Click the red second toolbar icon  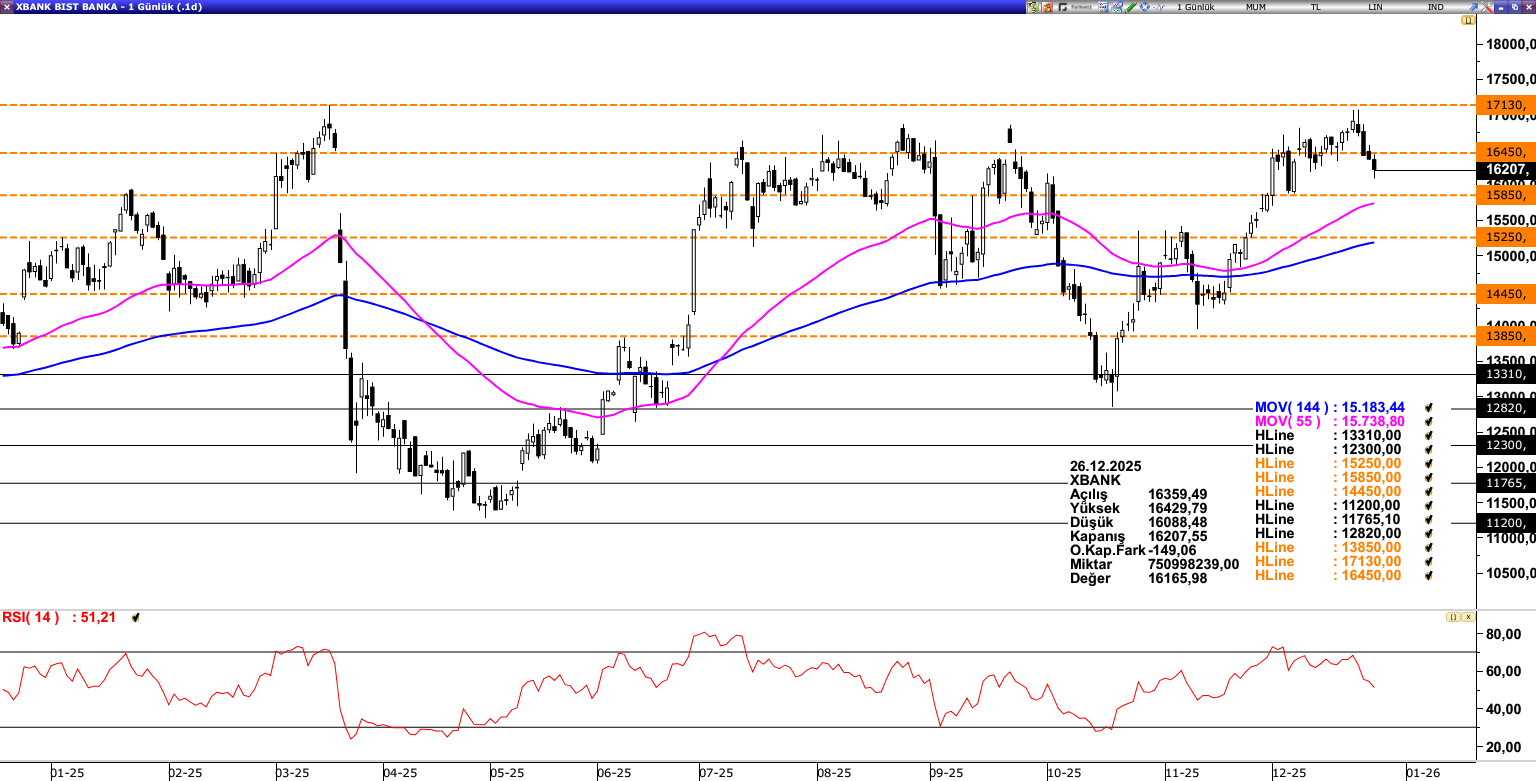[1048, 7]
